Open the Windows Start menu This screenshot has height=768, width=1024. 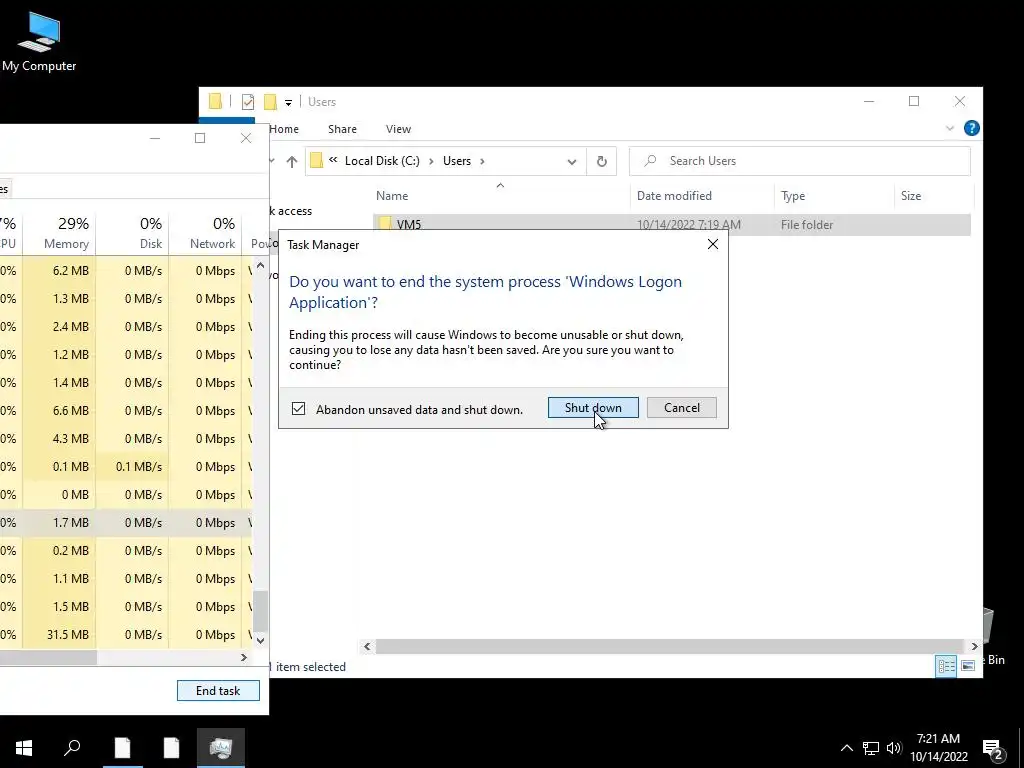[x=24, y=748]
